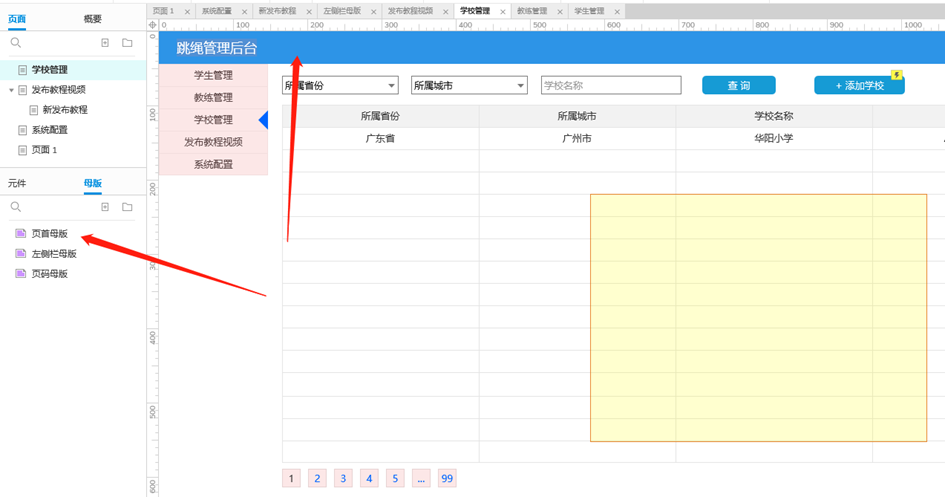Open the 概要 outline panel tab

point(92,19)
